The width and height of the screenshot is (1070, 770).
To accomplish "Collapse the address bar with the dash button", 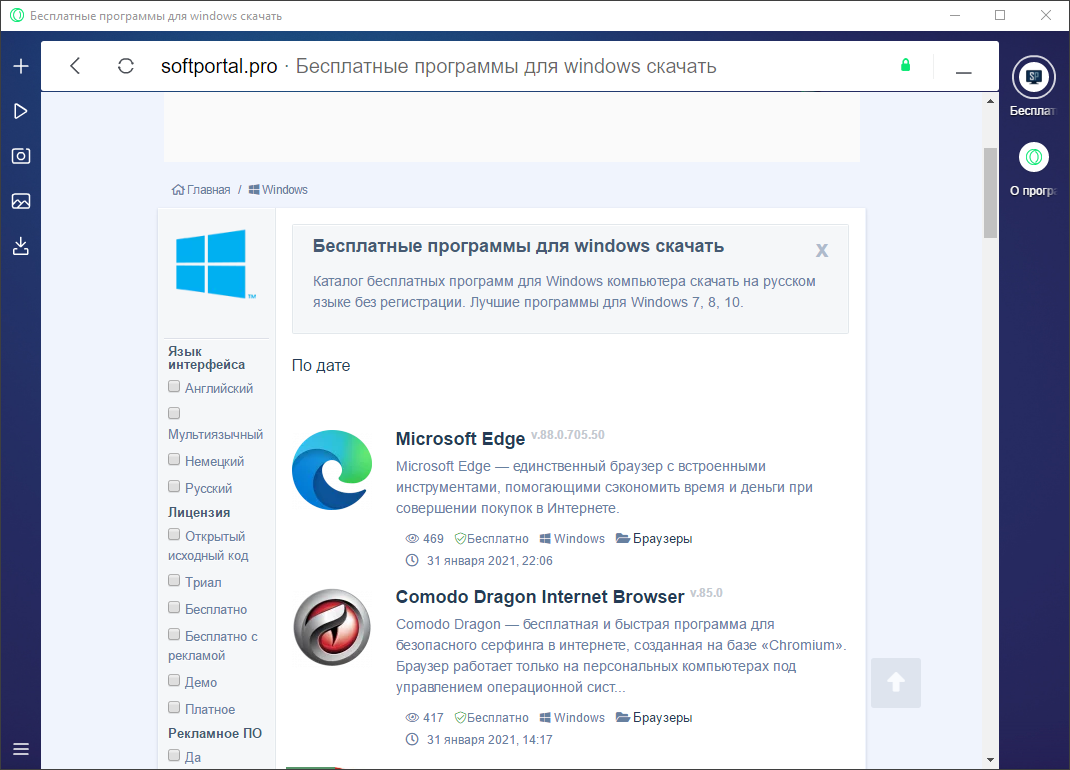I will pos(964,72).
